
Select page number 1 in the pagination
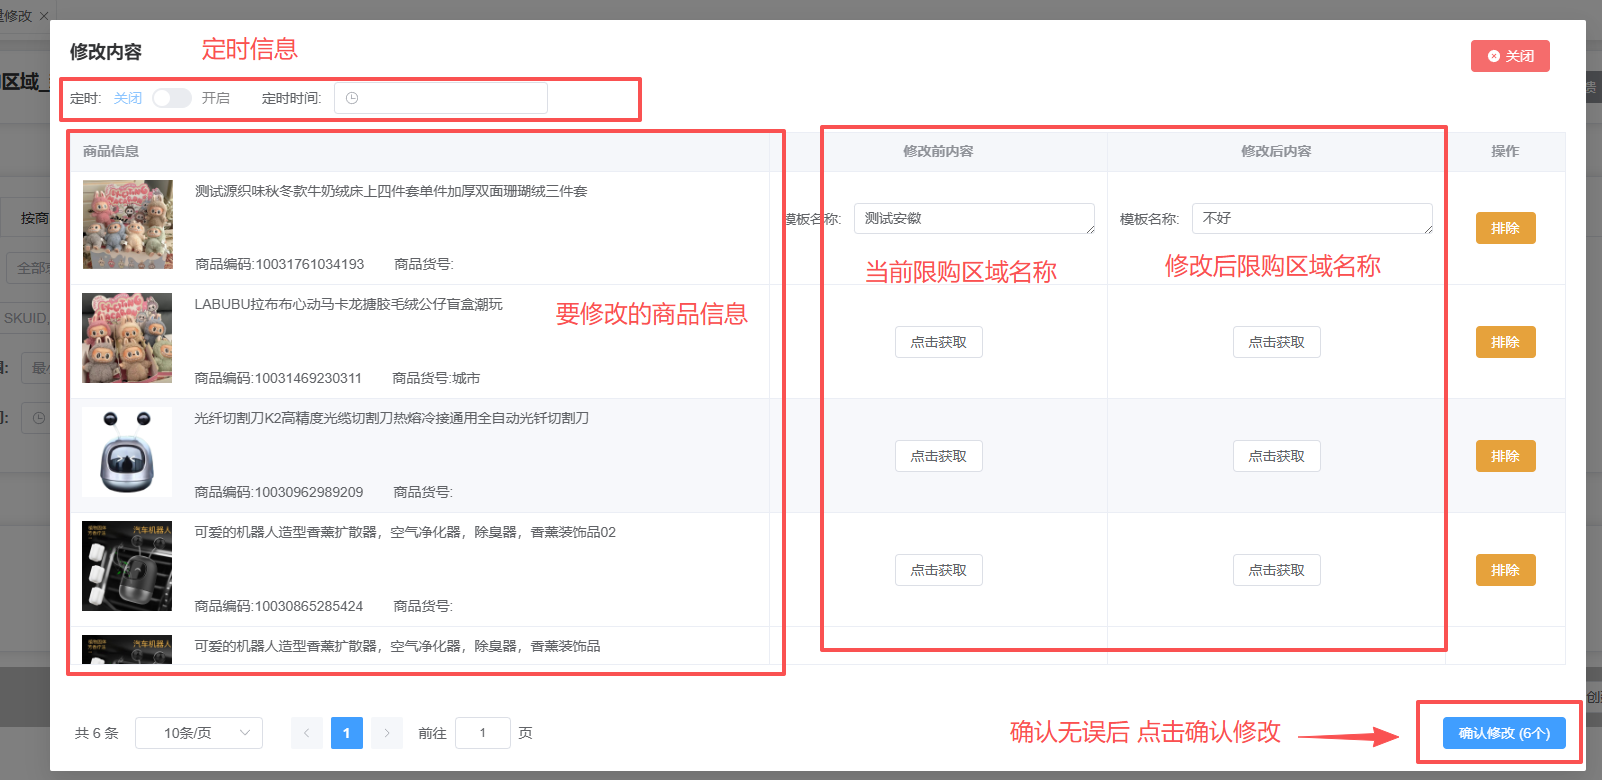pos(347,733)
